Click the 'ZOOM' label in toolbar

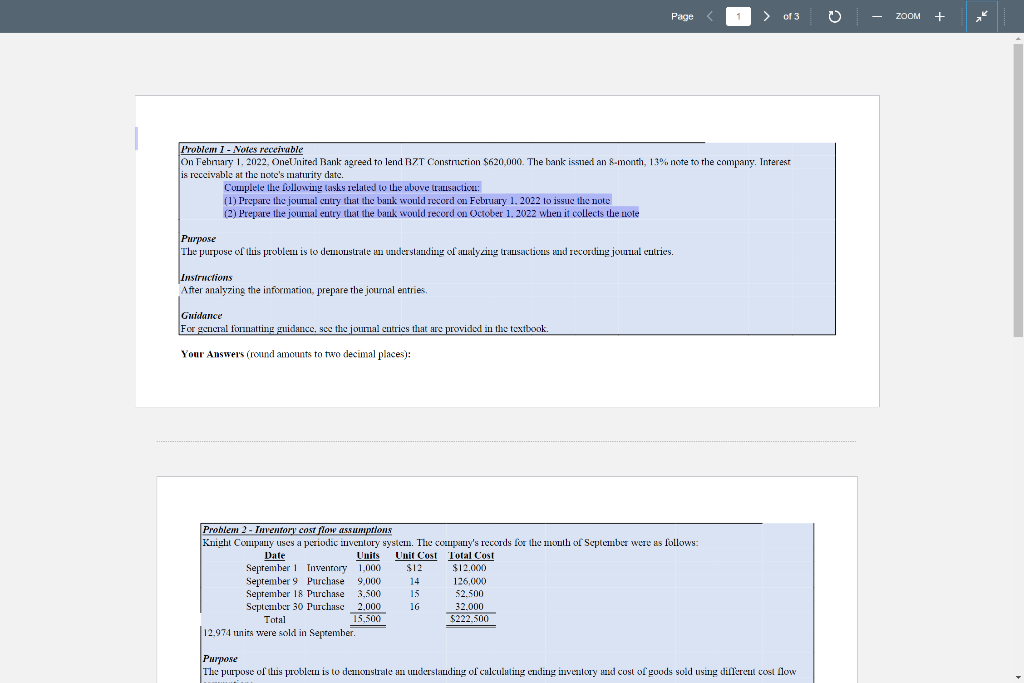[908, 16]
